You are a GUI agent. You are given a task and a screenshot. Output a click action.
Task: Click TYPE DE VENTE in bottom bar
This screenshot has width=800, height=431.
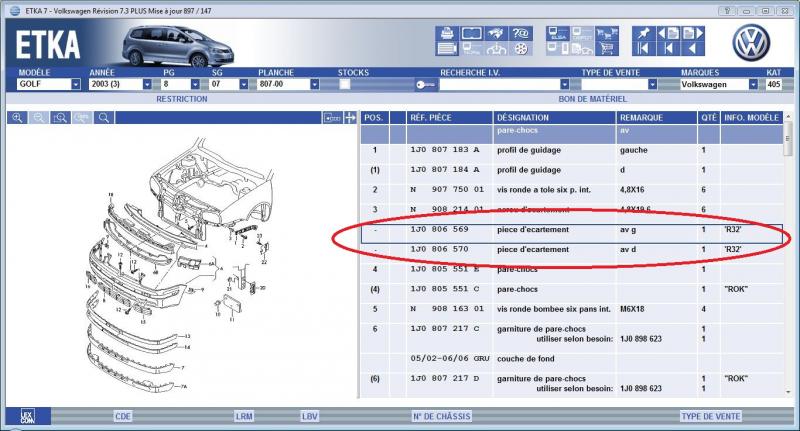pyautogui.click(x=711, y=416)
